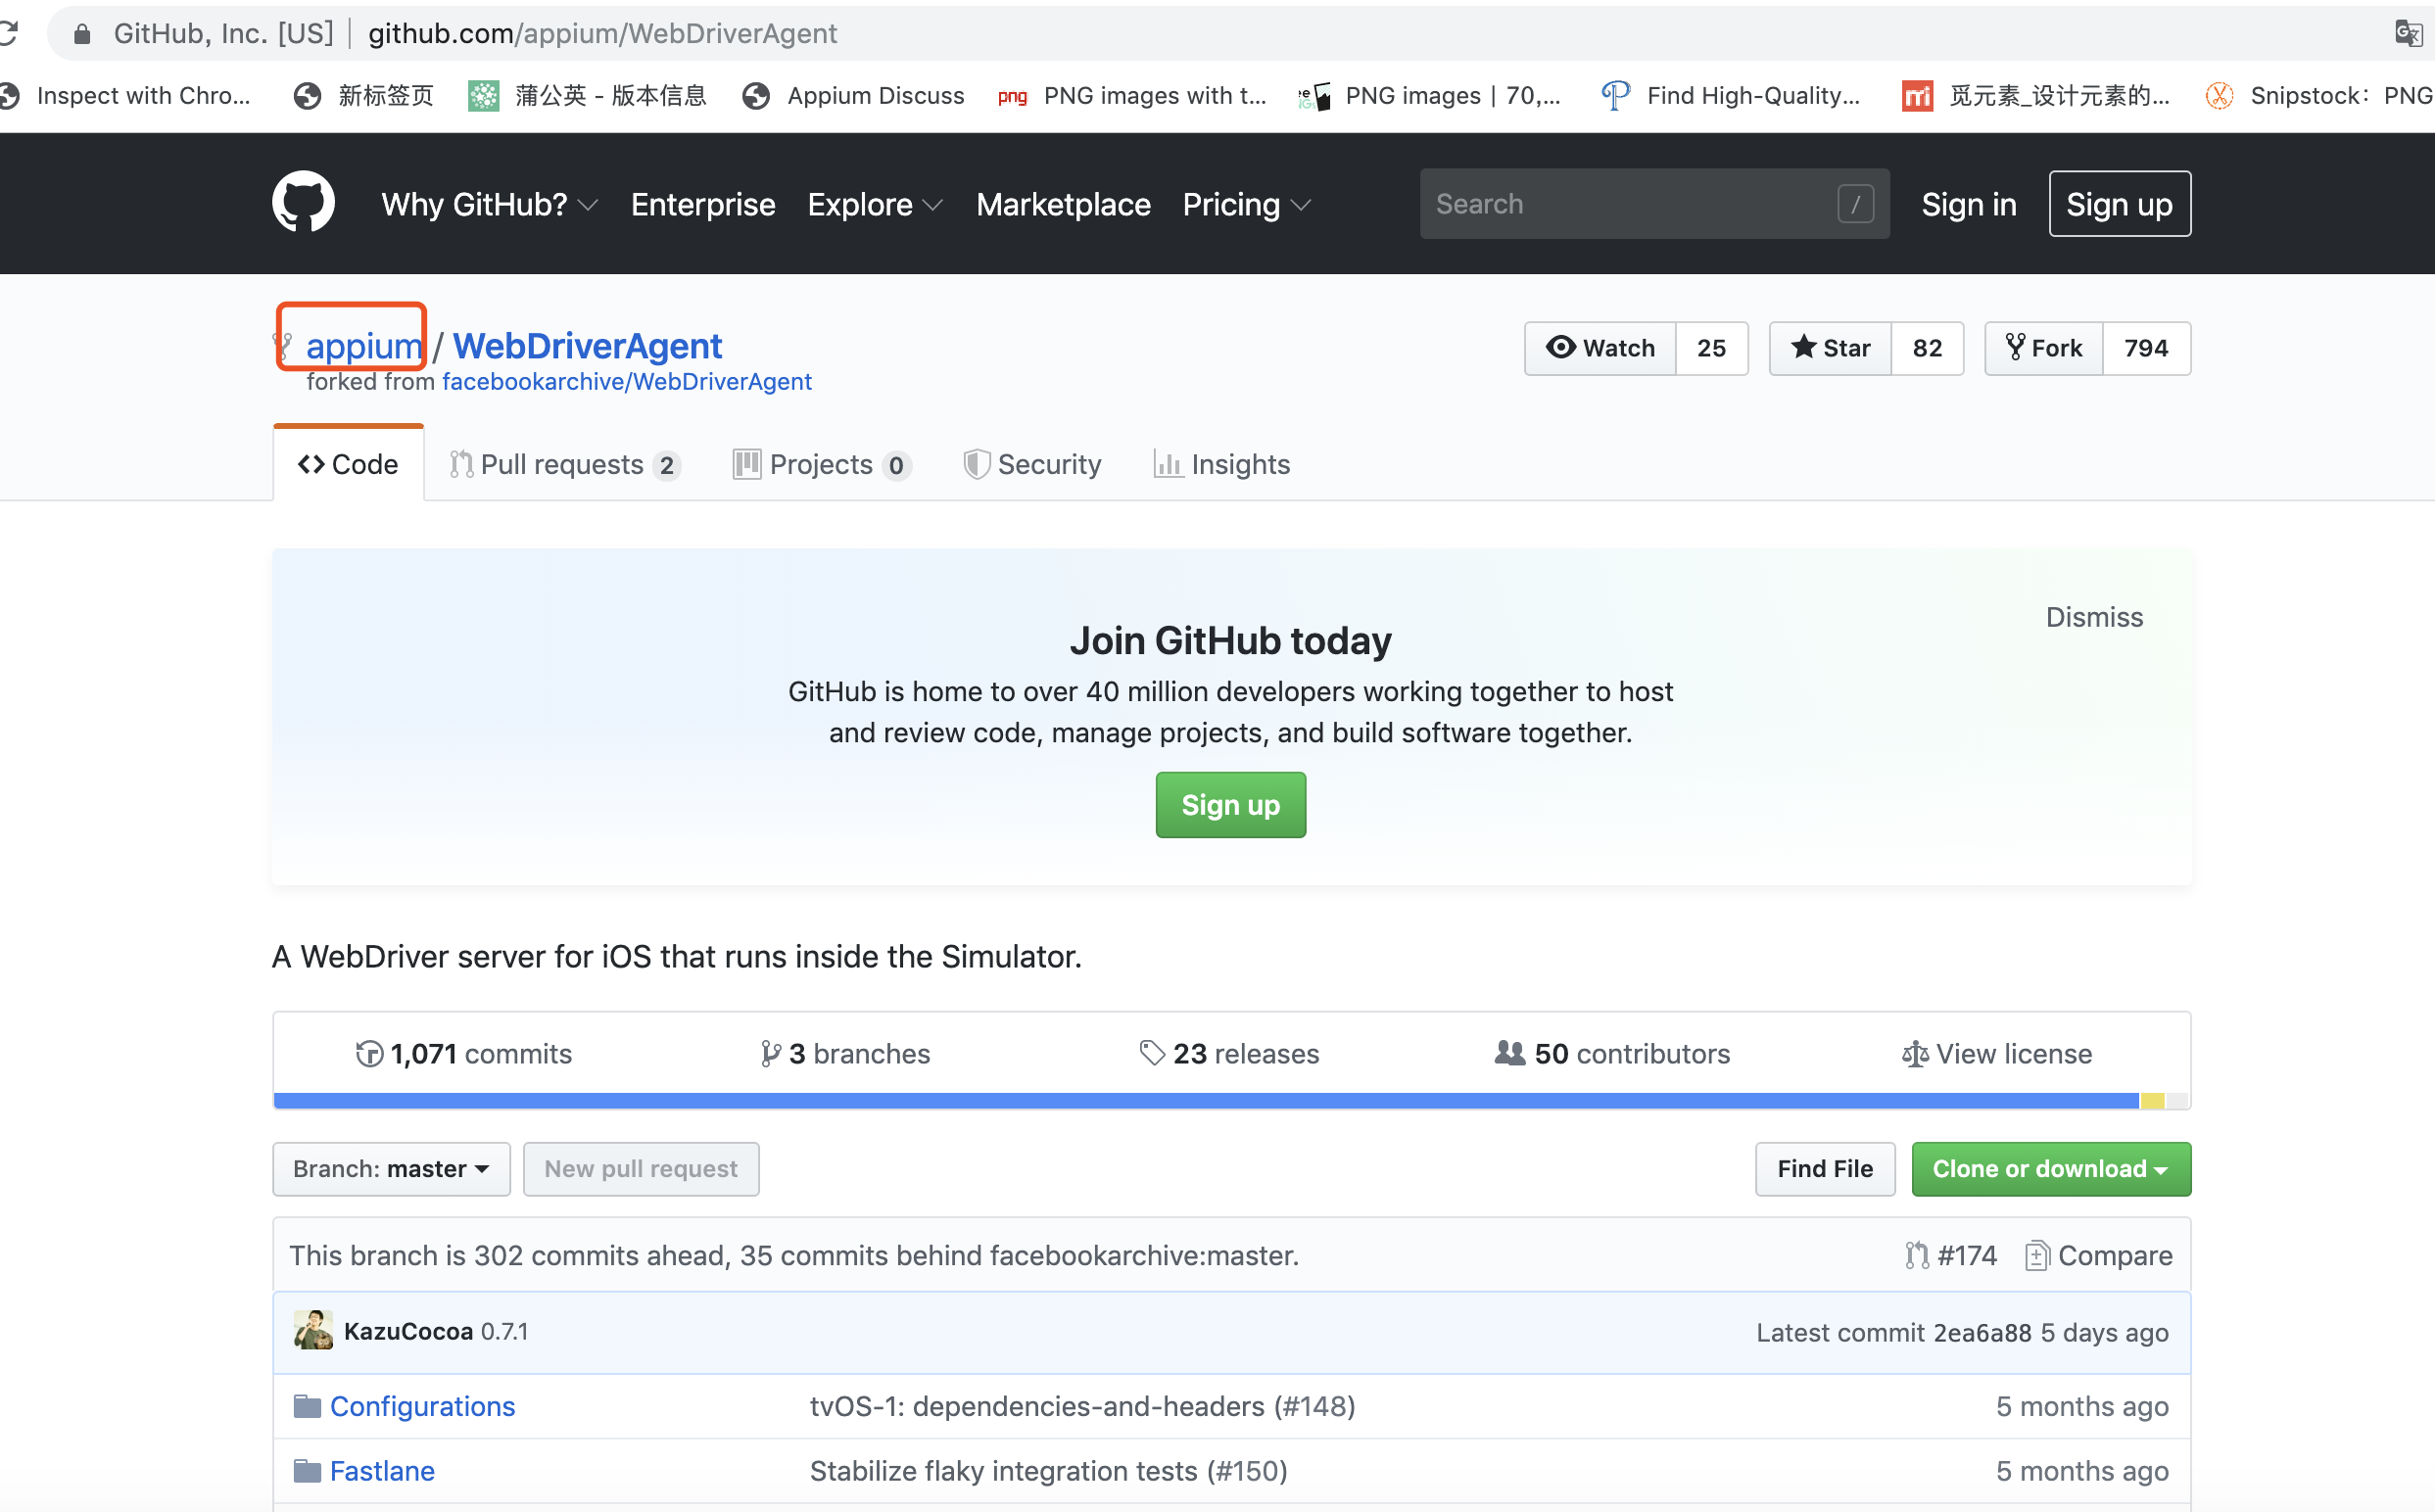Click the 23 releases tag icon
This screenshot has height=1512, width=2435.
point(1152,1053)
